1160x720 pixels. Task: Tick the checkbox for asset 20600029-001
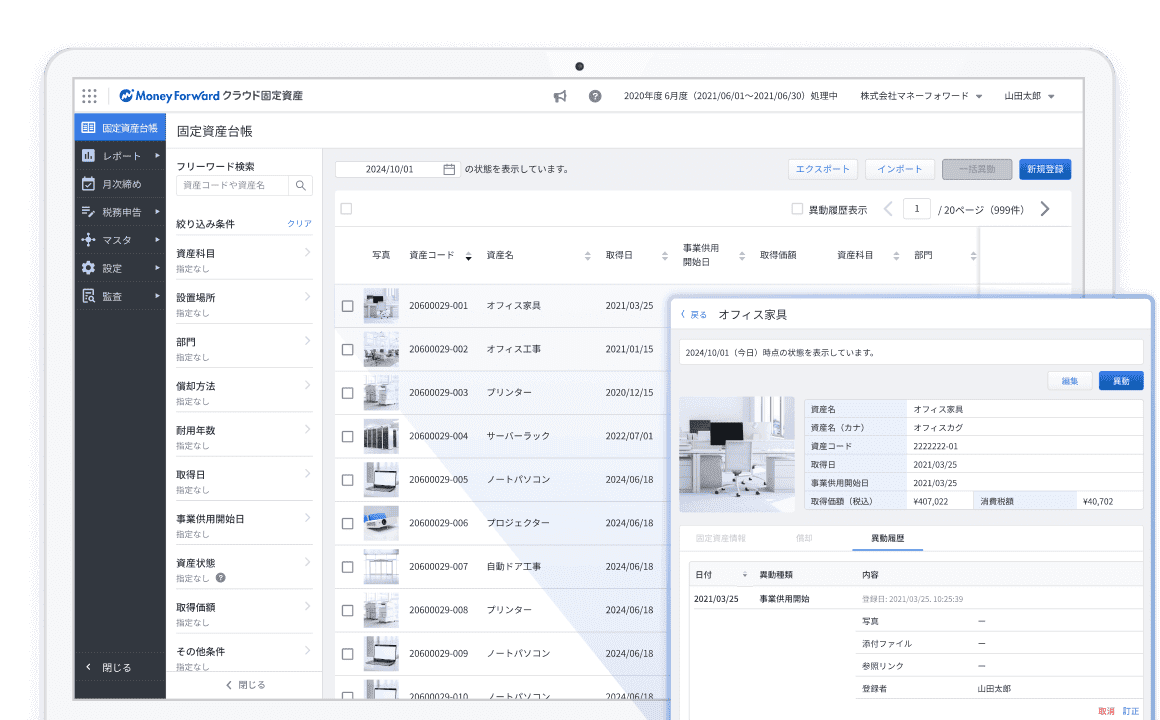coord(347,306)
